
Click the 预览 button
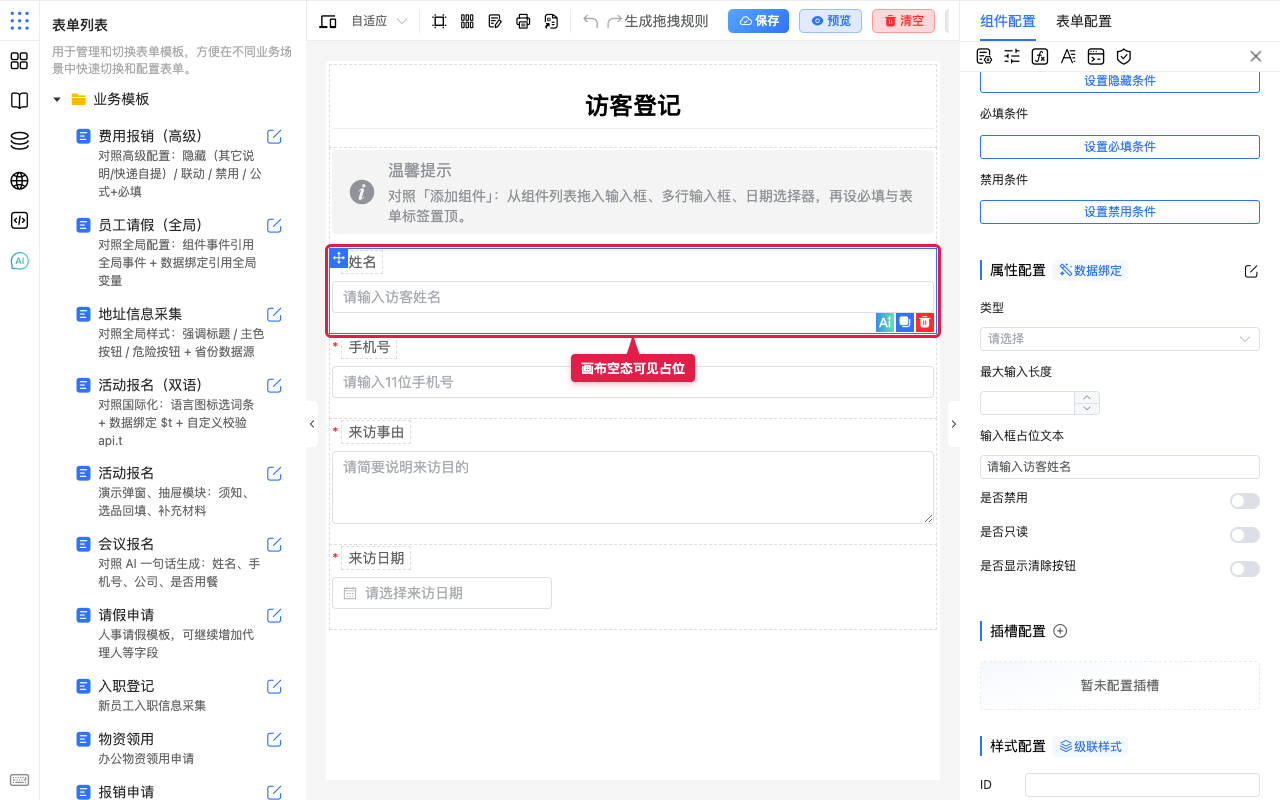pyautogui.click(x=830, y=21)
